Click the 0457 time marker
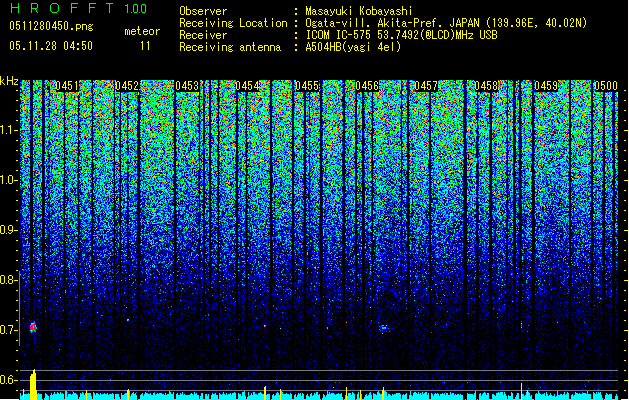 [x=426, y=86]
